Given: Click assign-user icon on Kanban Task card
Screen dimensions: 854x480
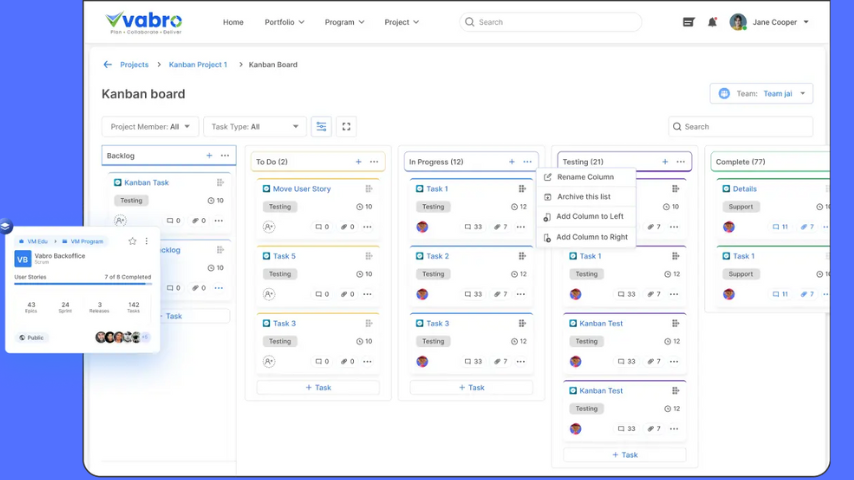Looking at the screenshot, I should point(120,221).
